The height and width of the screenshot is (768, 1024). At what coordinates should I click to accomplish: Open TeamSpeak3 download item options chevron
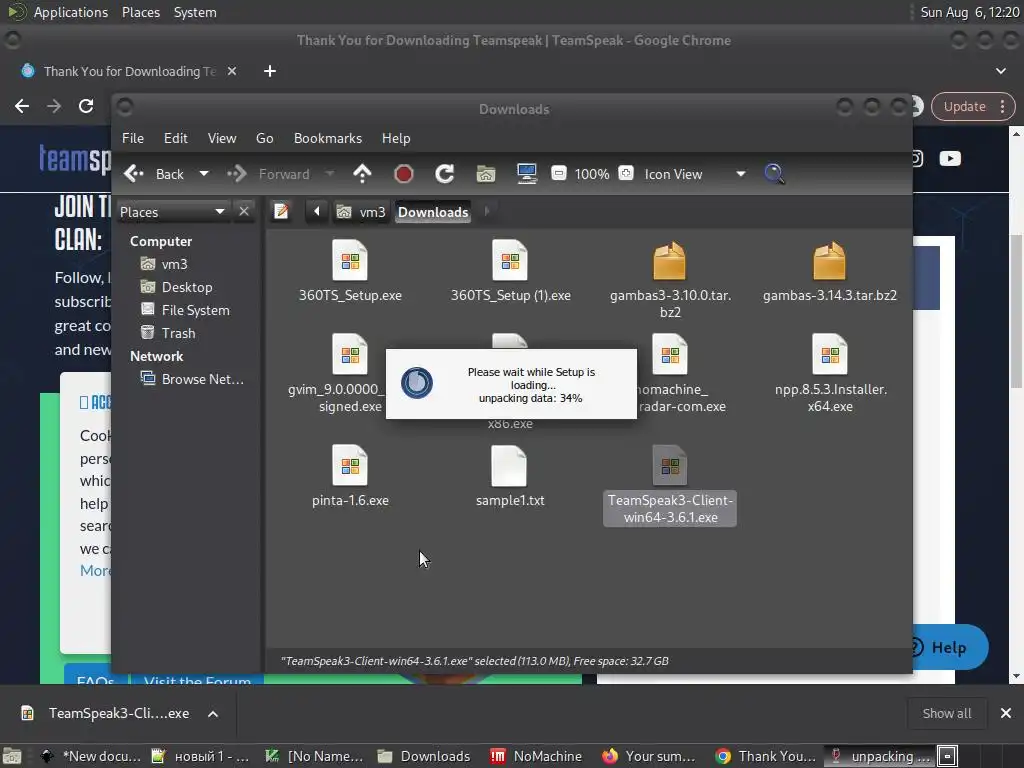[x=213, y=714]
